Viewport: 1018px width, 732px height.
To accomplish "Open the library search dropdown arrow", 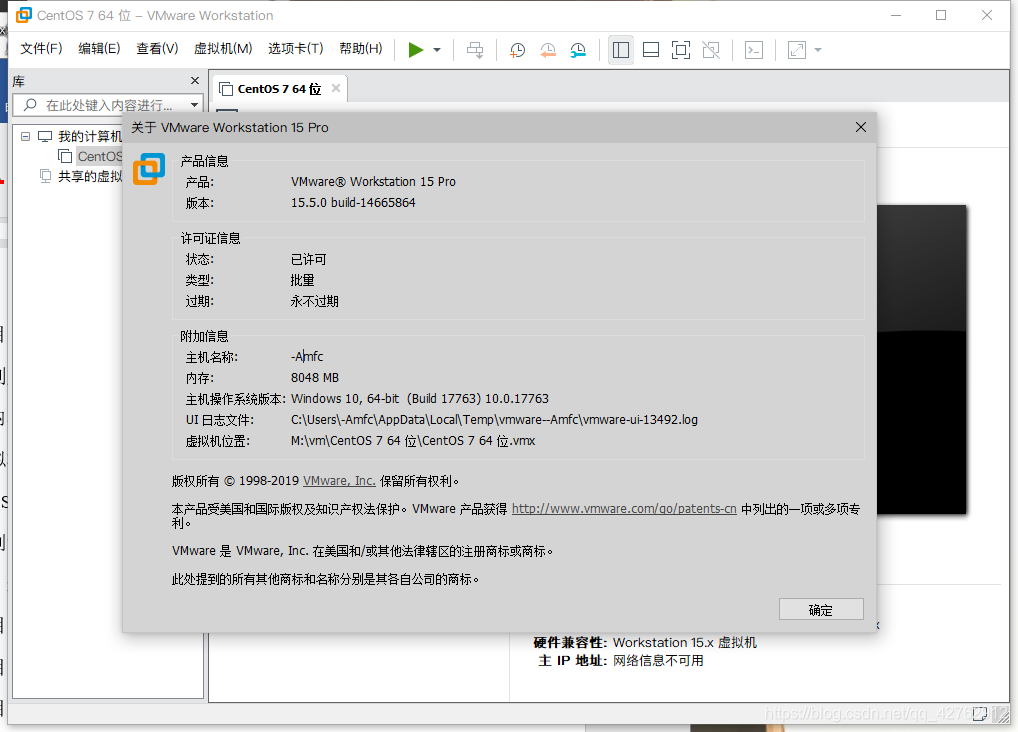I will (194, 105).
